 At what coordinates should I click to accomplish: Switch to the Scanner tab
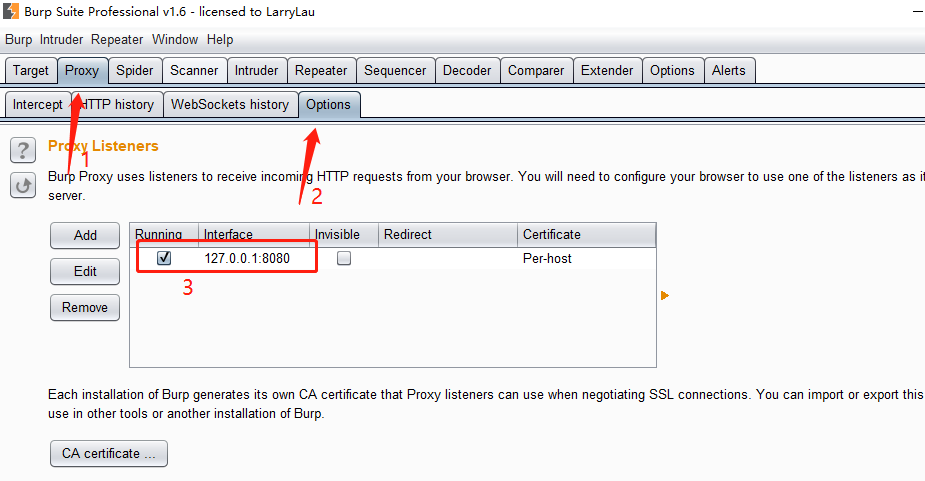point(194,71)
